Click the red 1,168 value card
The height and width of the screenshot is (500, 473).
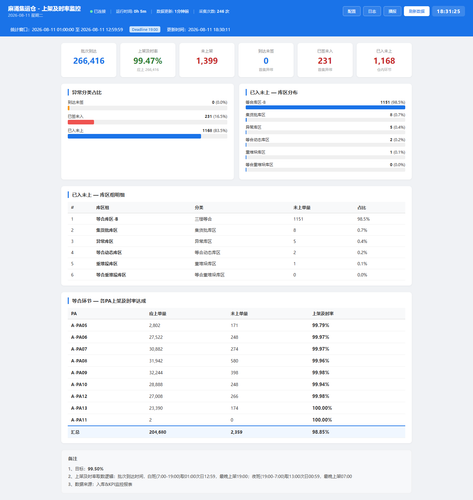(384, 60)
